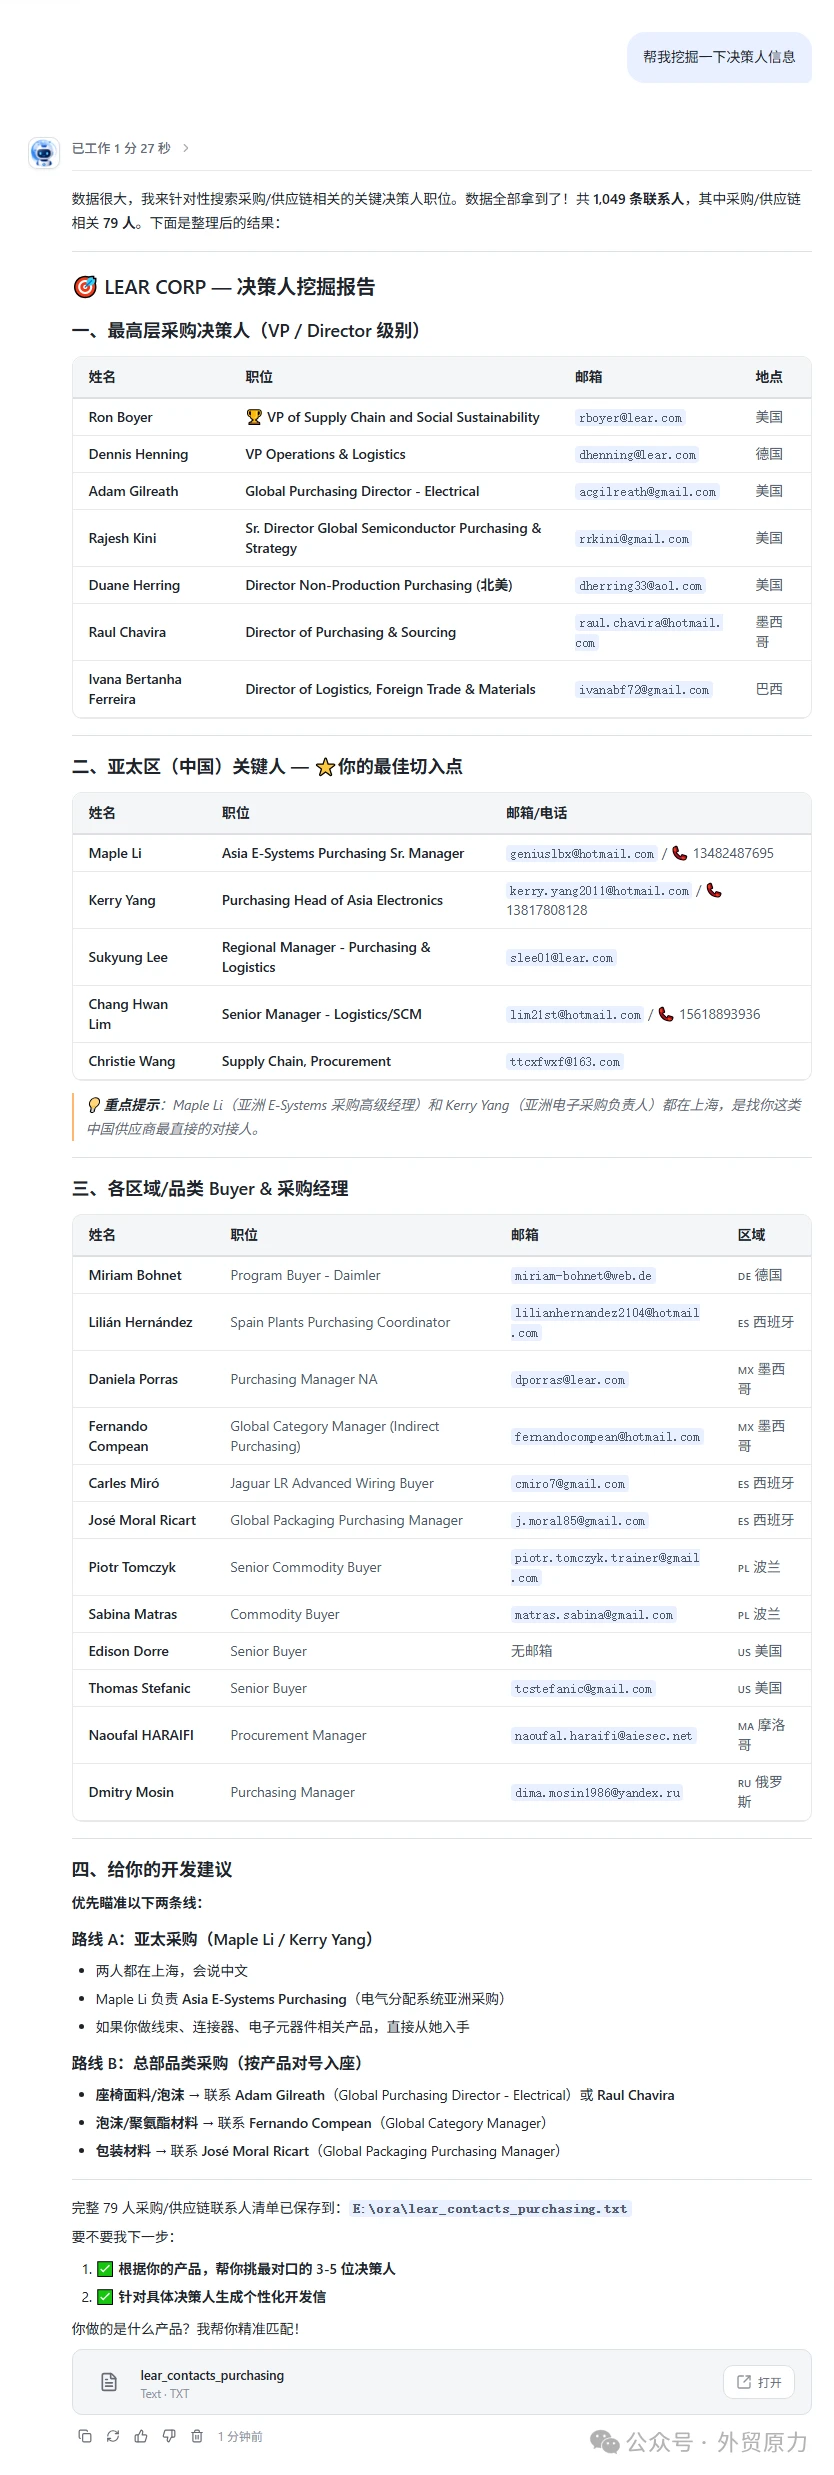Click email slee01@lear.com
Image resolution: width=834 pixels, height=2475 pixels.
pyautogui.click(x=561, y=958)
